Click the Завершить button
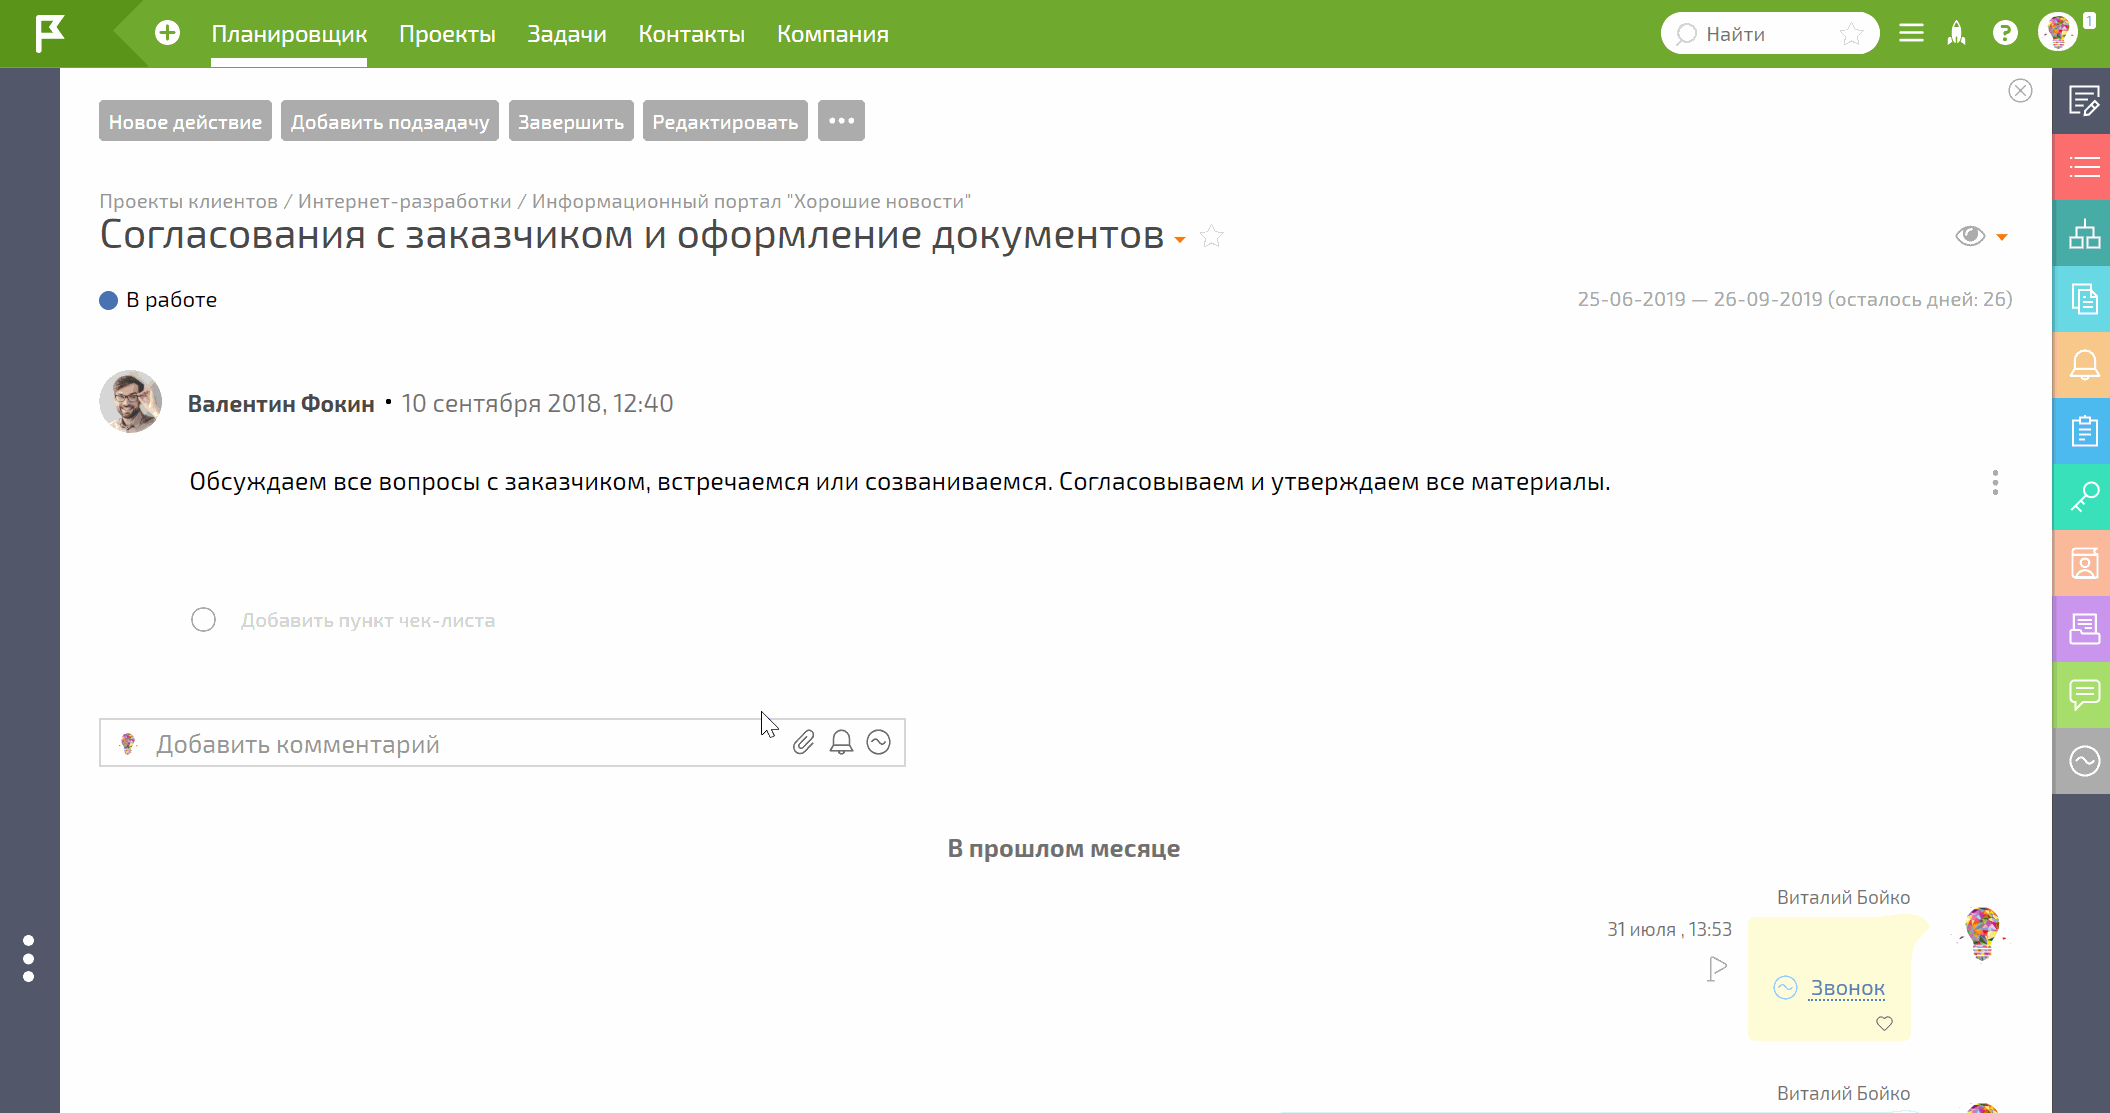2110x1113 pixels. (x=570, y=120)
